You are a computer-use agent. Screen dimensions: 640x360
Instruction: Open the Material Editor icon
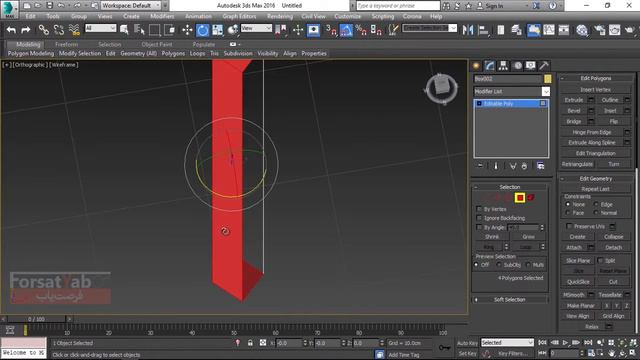[582, 30]
